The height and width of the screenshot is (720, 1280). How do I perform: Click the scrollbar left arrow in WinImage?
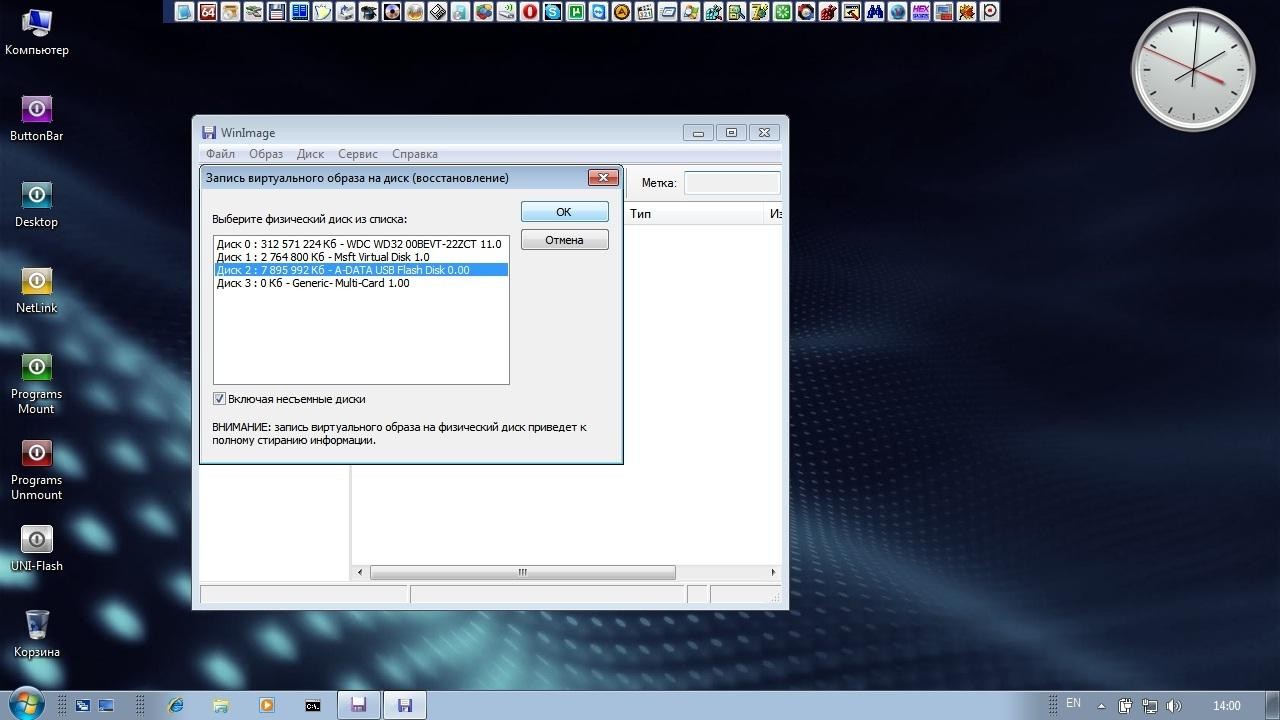(x=360, y=572)
